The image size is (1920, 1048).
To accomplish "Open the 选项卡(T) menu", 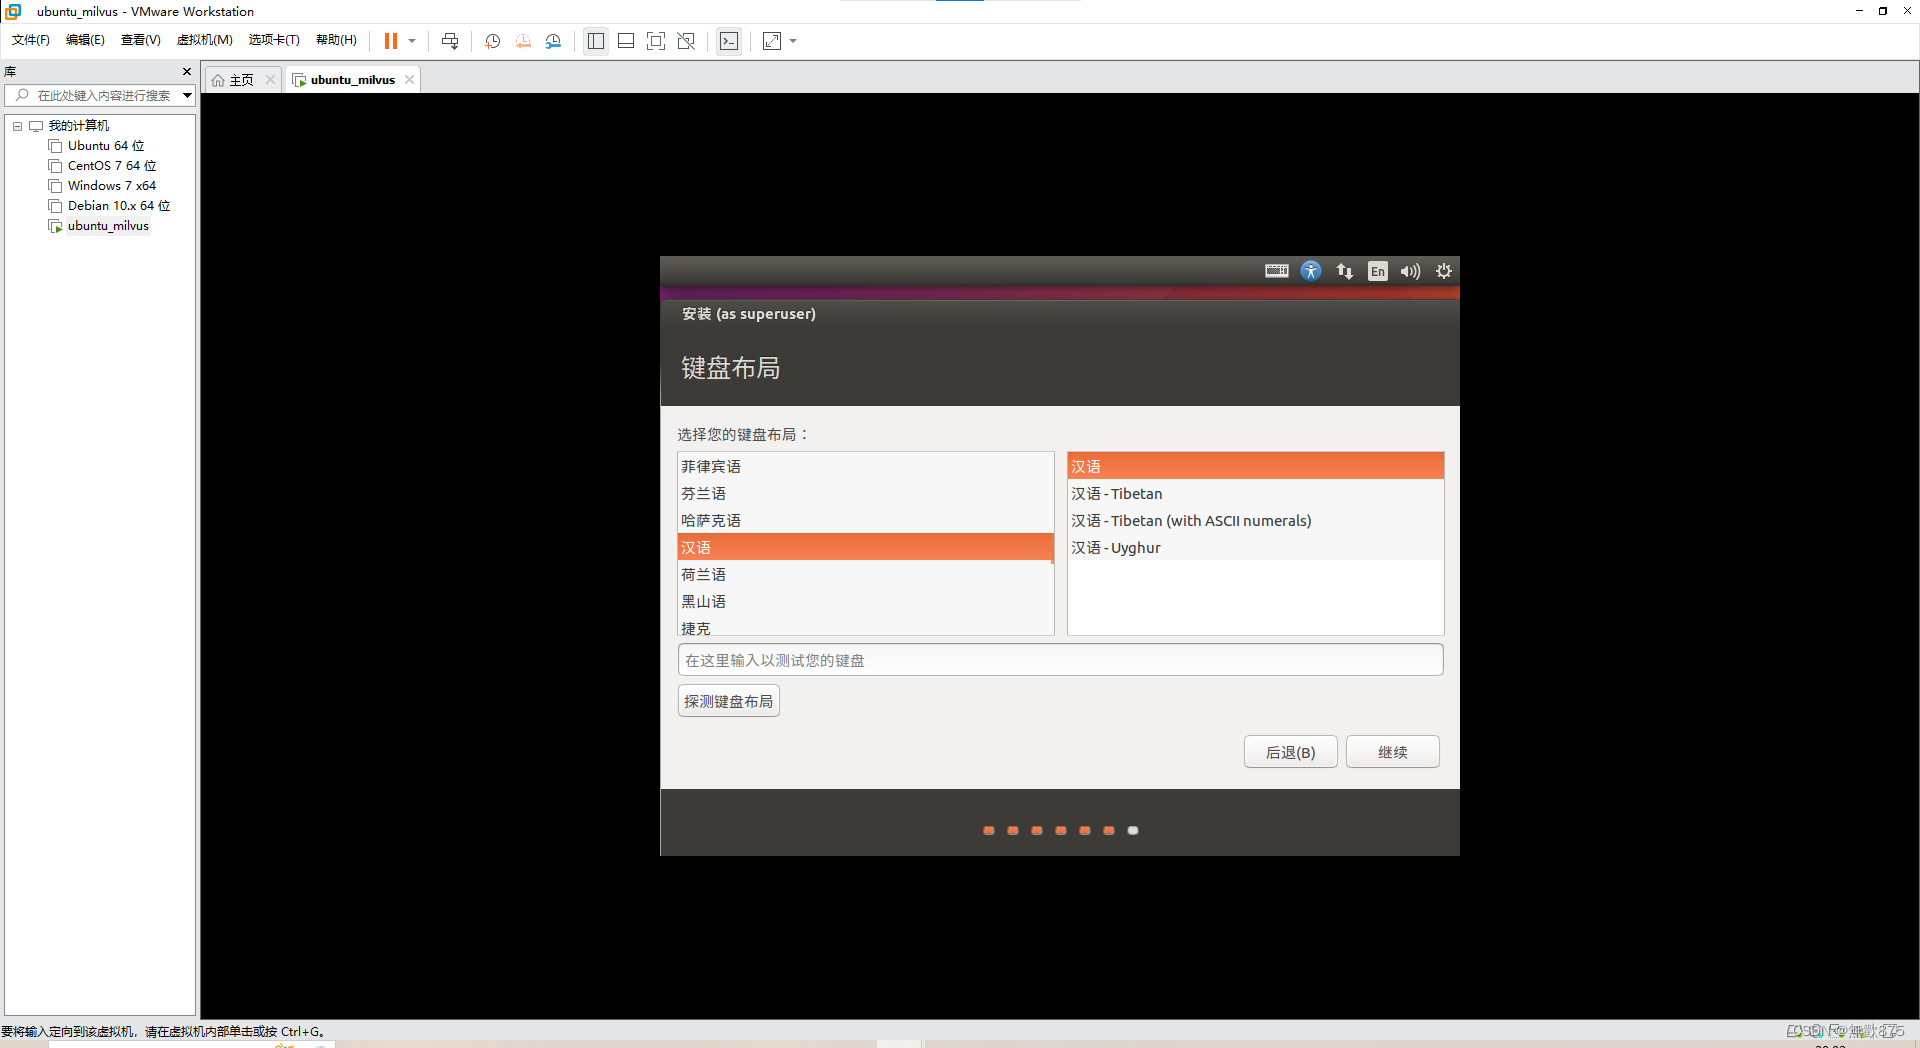I will click(274, 40).
